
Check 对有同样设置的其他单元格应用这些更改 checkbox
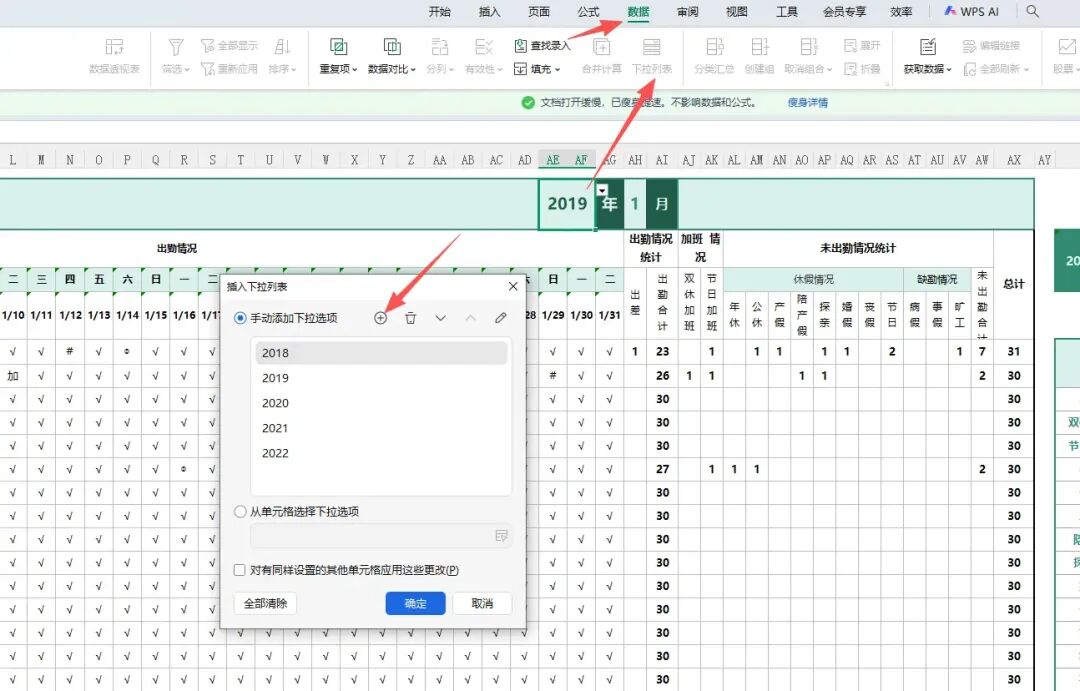(x=240, y=570)
